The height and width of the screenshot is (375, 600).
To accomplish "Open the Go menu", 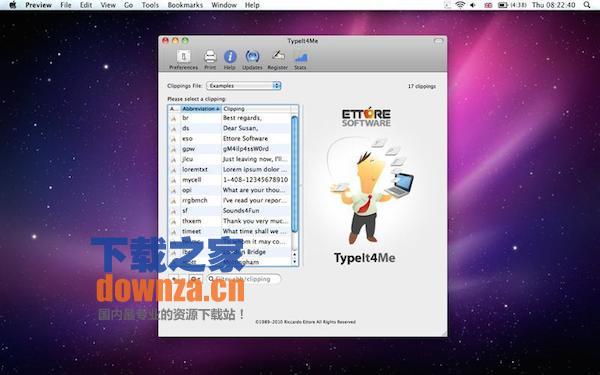I will click(129, 5).
